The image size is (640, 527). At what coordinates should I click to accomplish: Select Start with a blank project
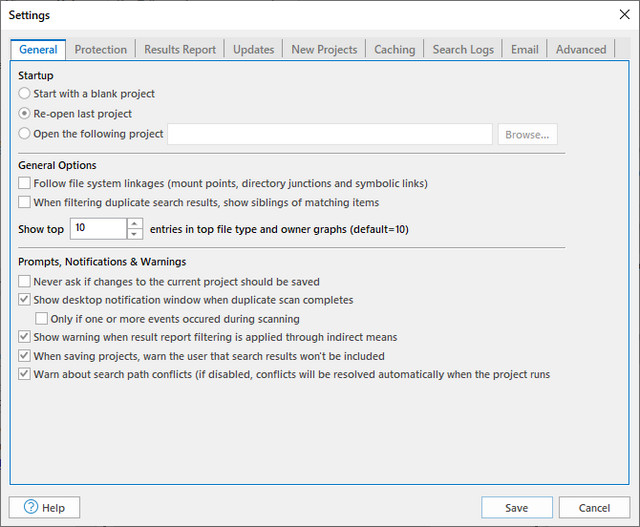tap(25, 94)
